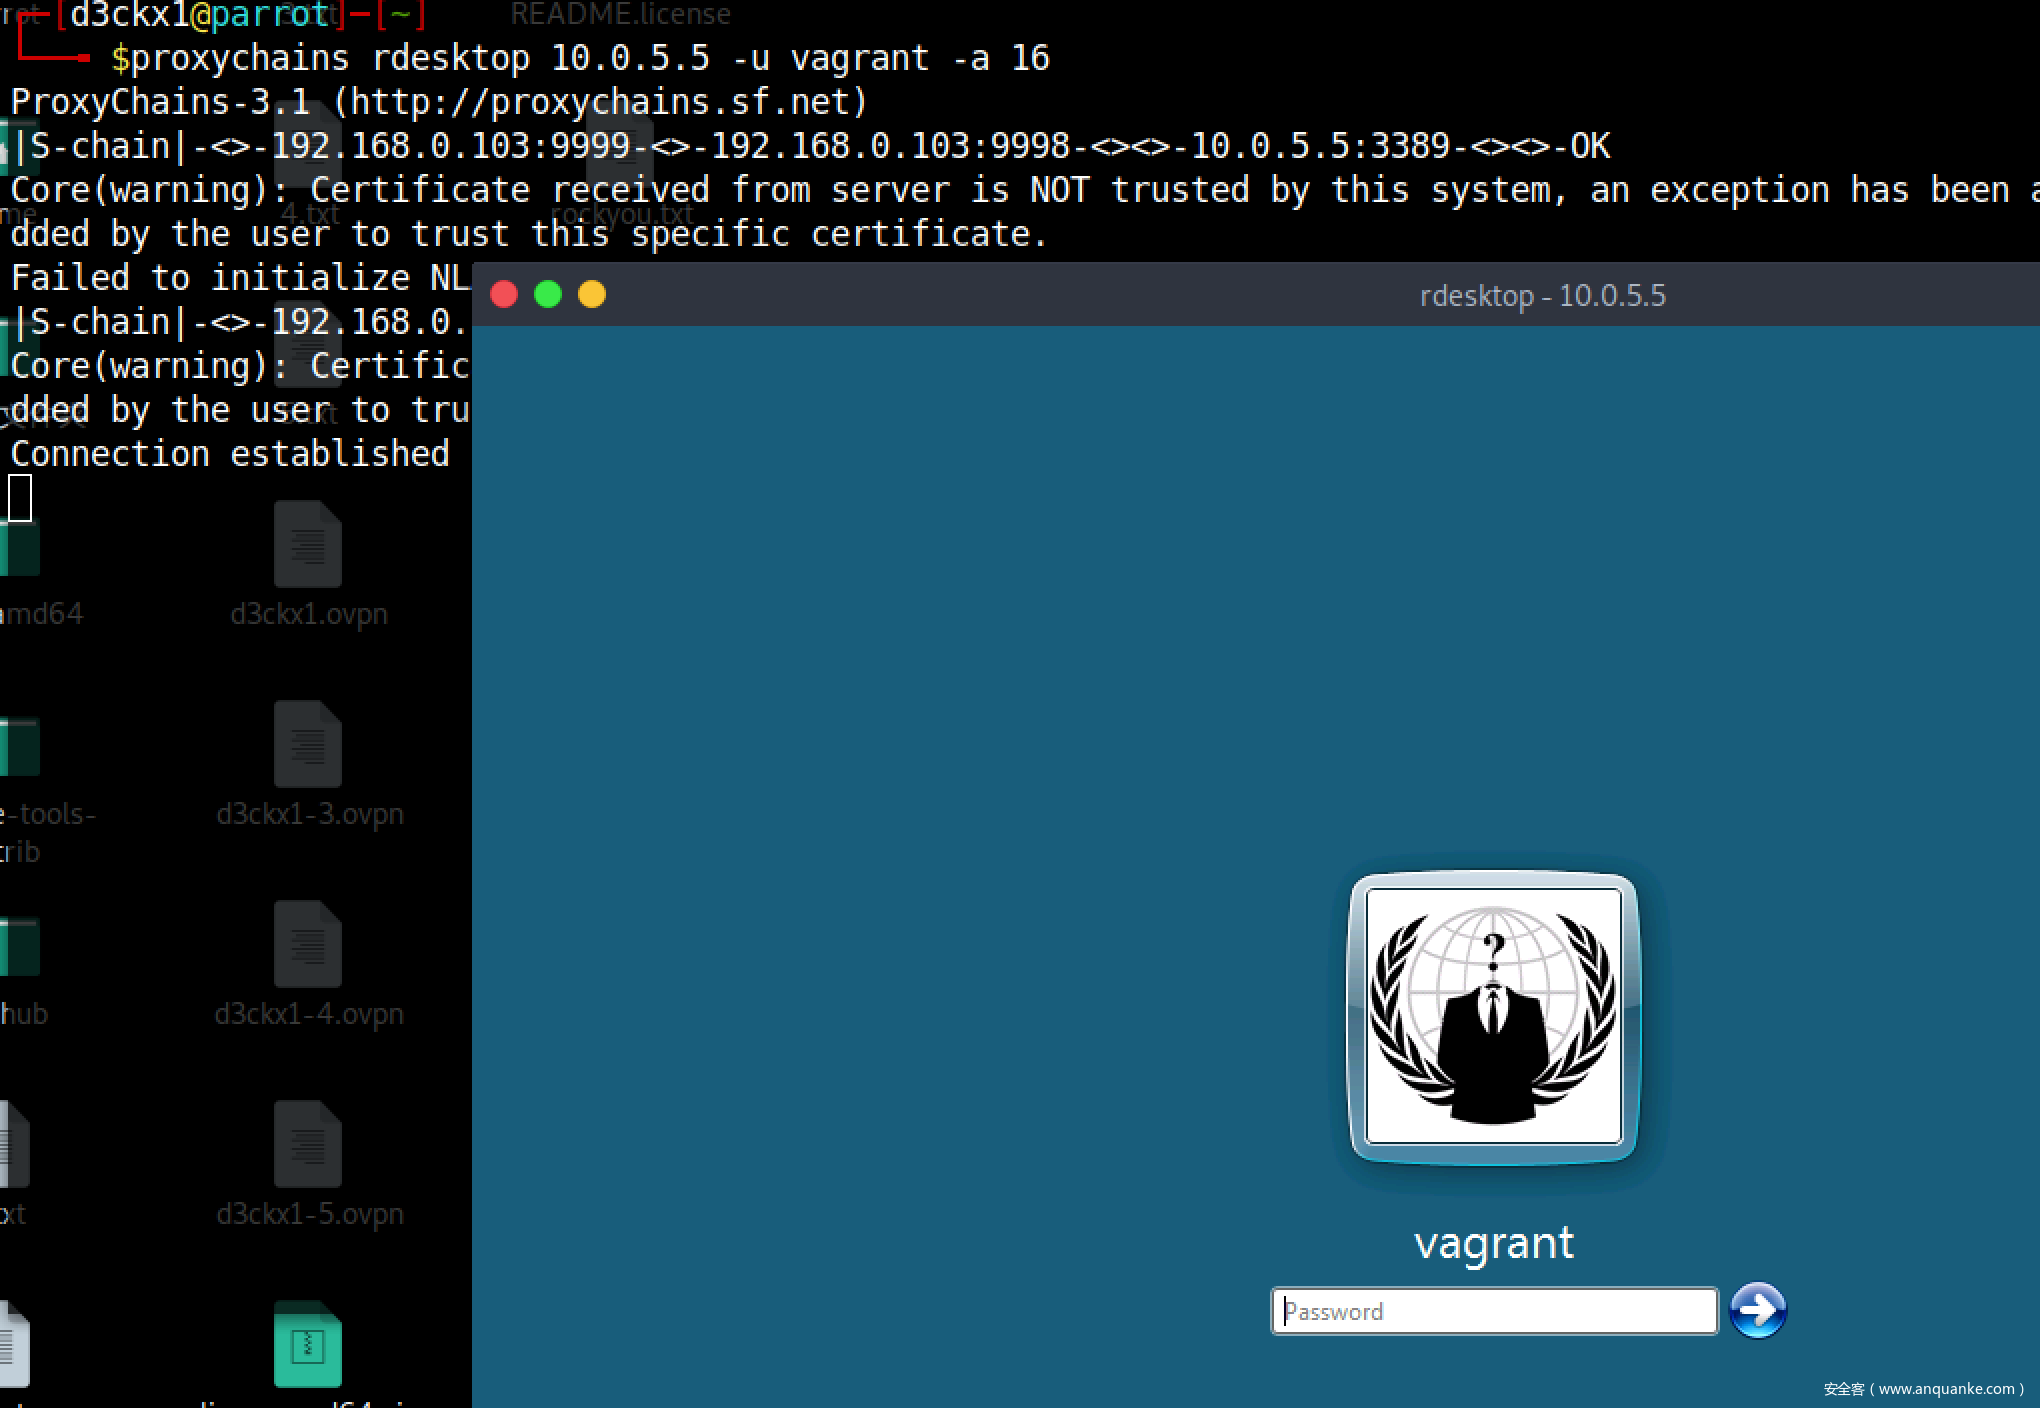
Task: Click the vagrant username label
Action: 1493,1243
